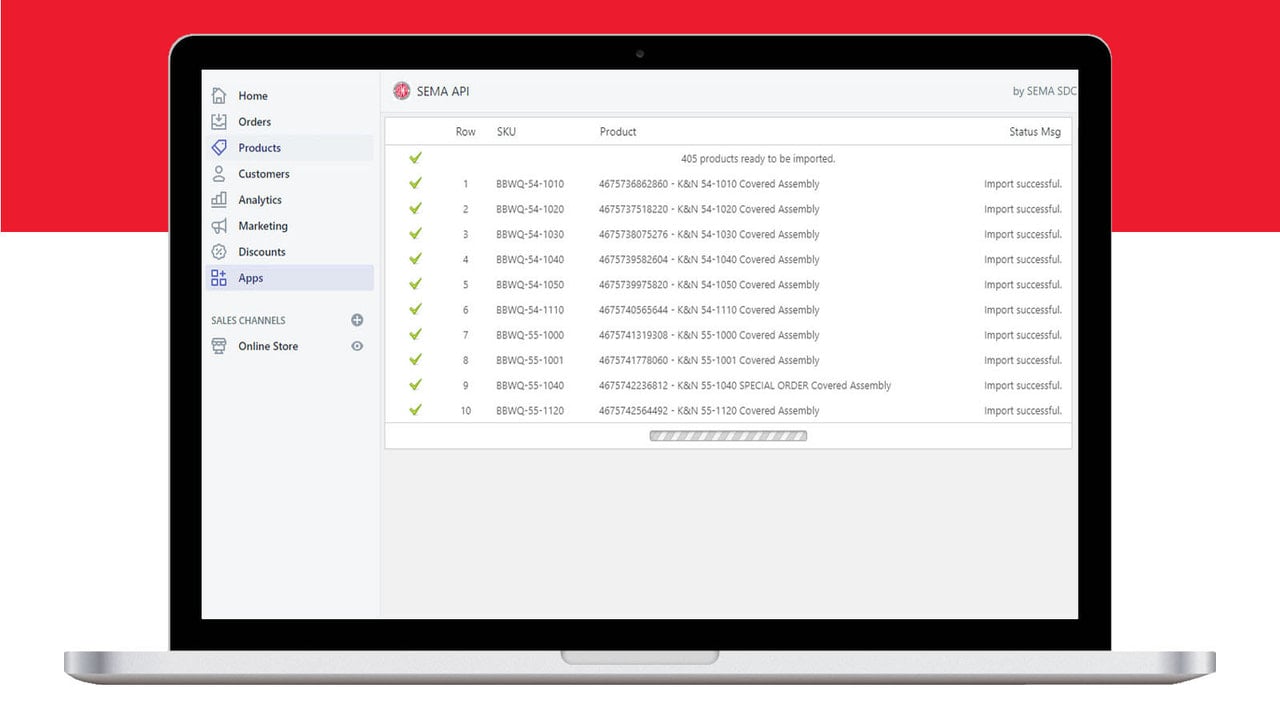Screen dimensions: 1280x720
Task: Click product K&N 55-1000 Covered Assembly
Action: point(709,335)
